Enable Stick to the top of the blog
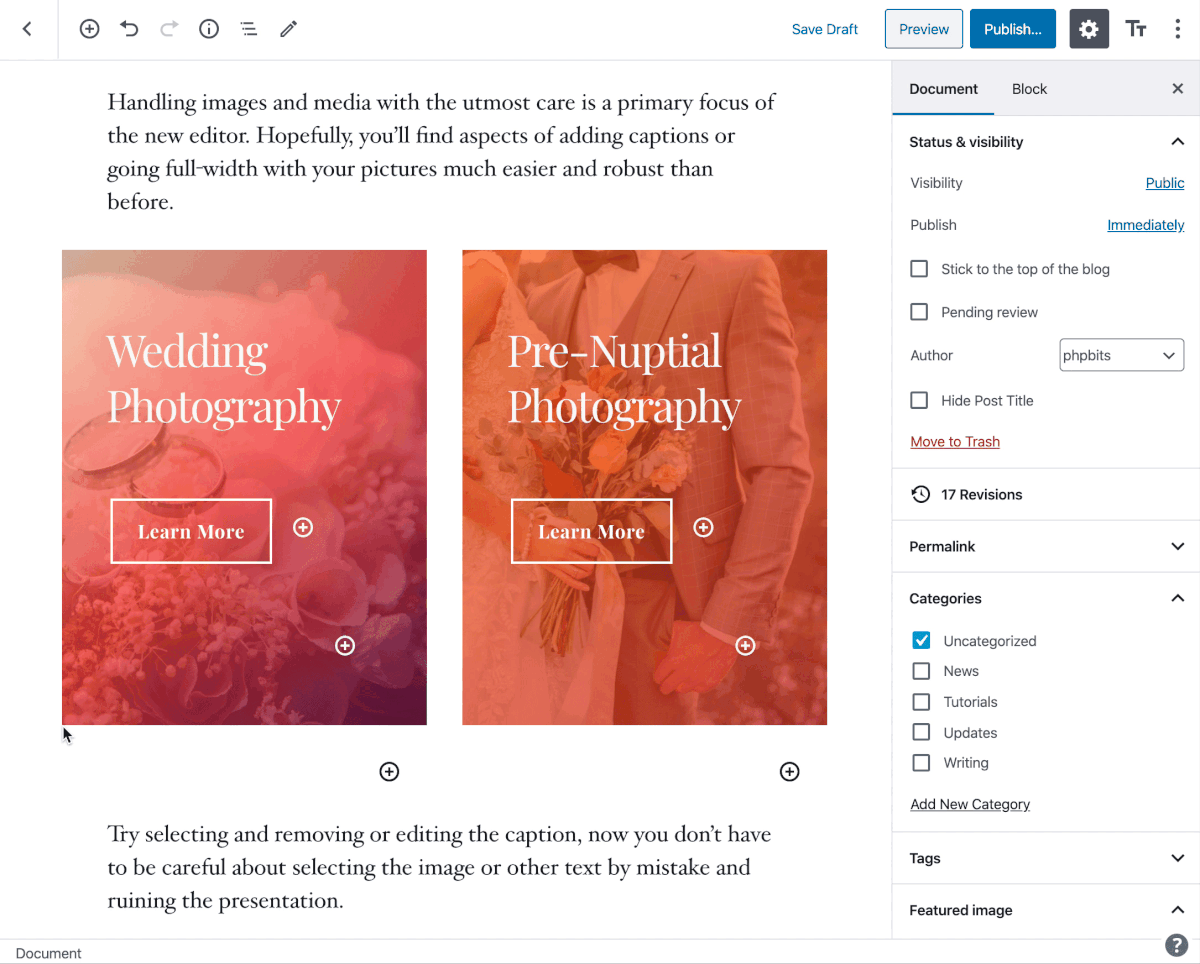This screenshot has height=964, width=1200. [x=919, y=269]
